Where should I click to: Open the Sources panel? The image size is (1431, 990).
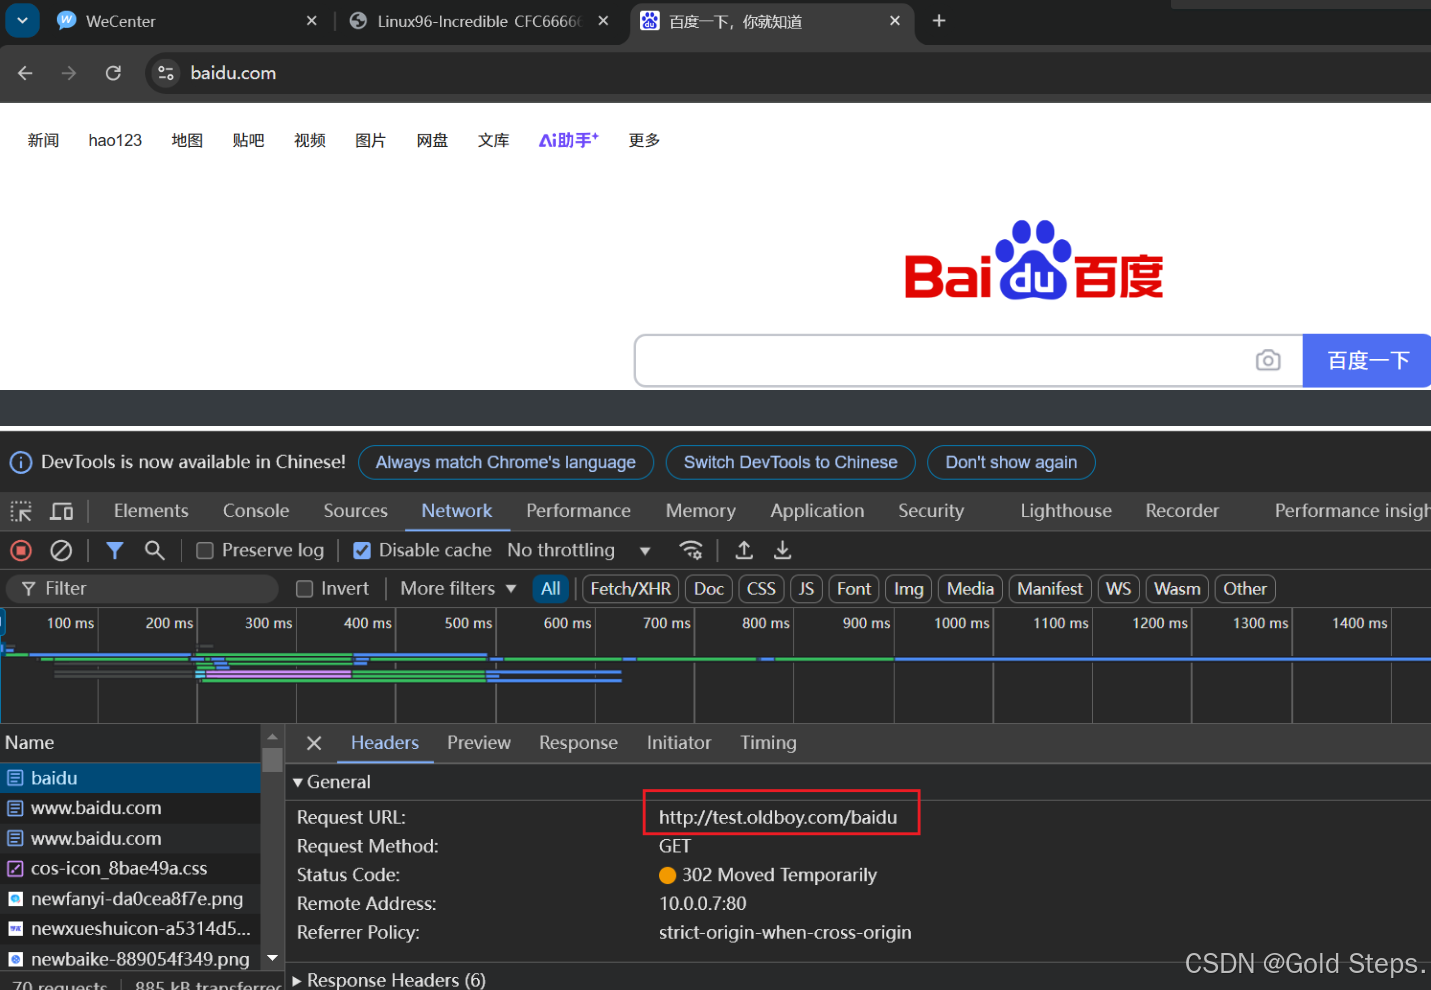click(x=355, y=511)
